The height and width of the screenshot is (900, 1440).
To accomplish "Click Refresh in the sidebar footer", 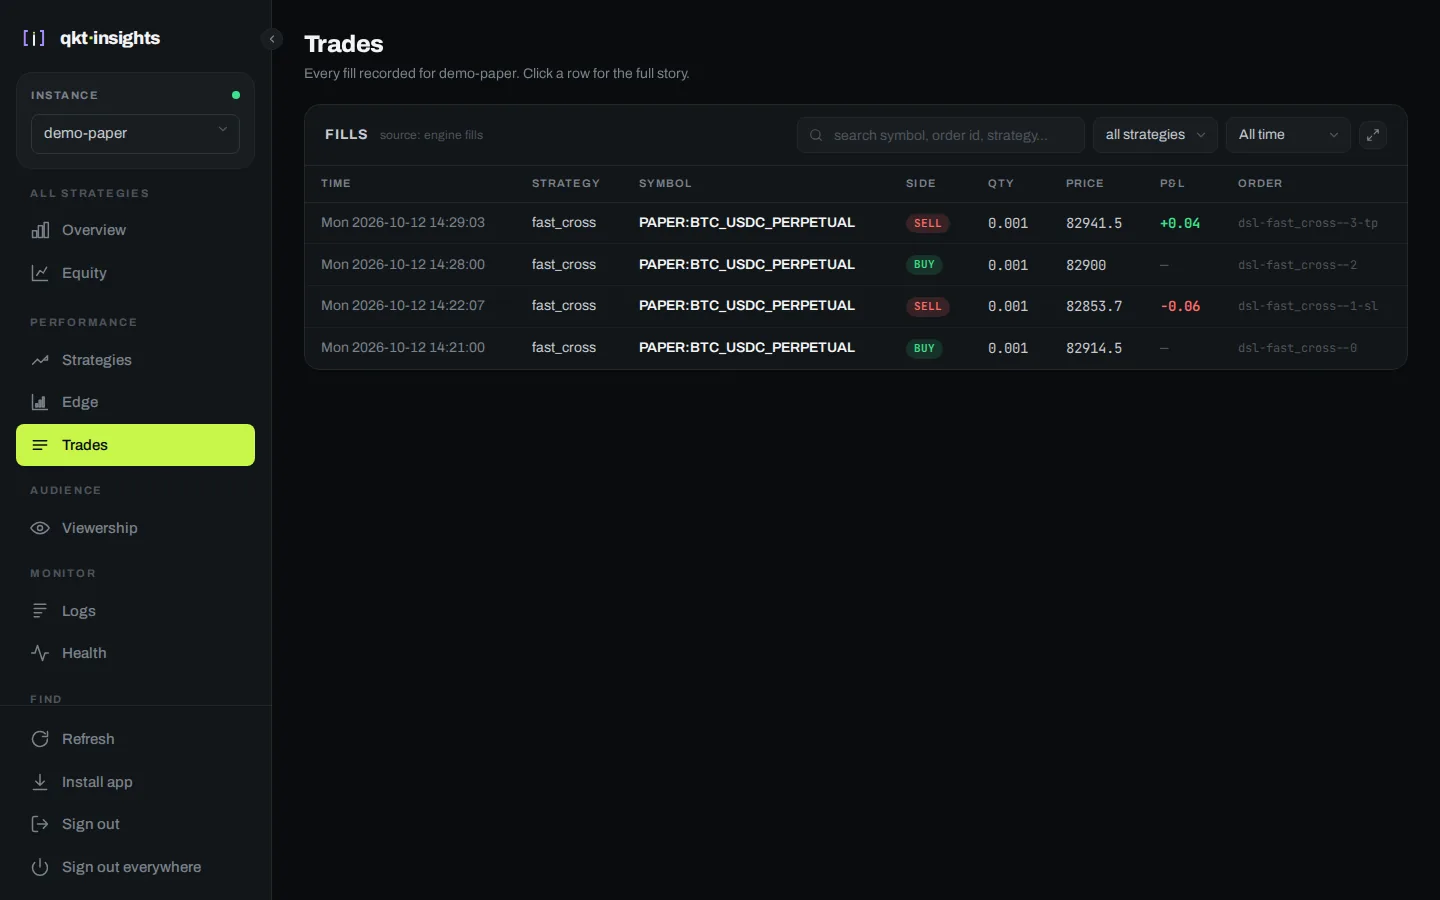I will tap(135, 739).
